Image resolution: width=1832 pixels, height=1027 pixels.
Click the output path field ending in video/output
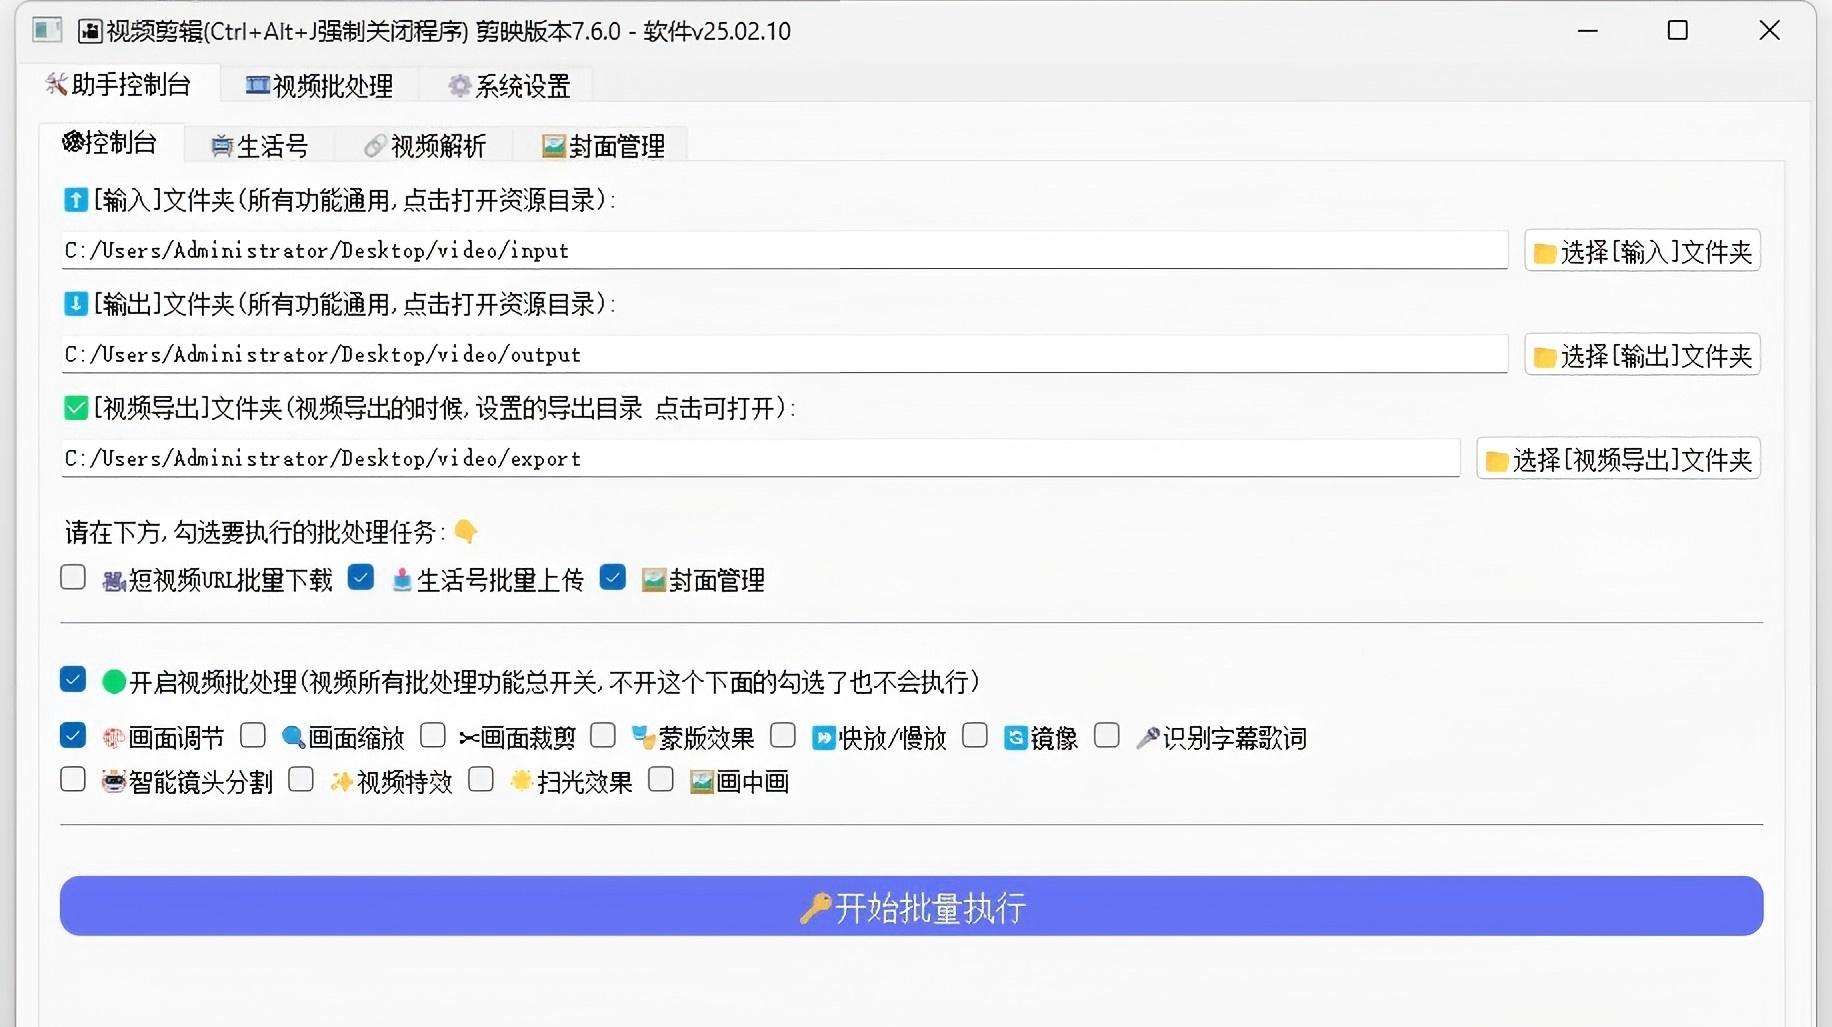click(784, 354)
